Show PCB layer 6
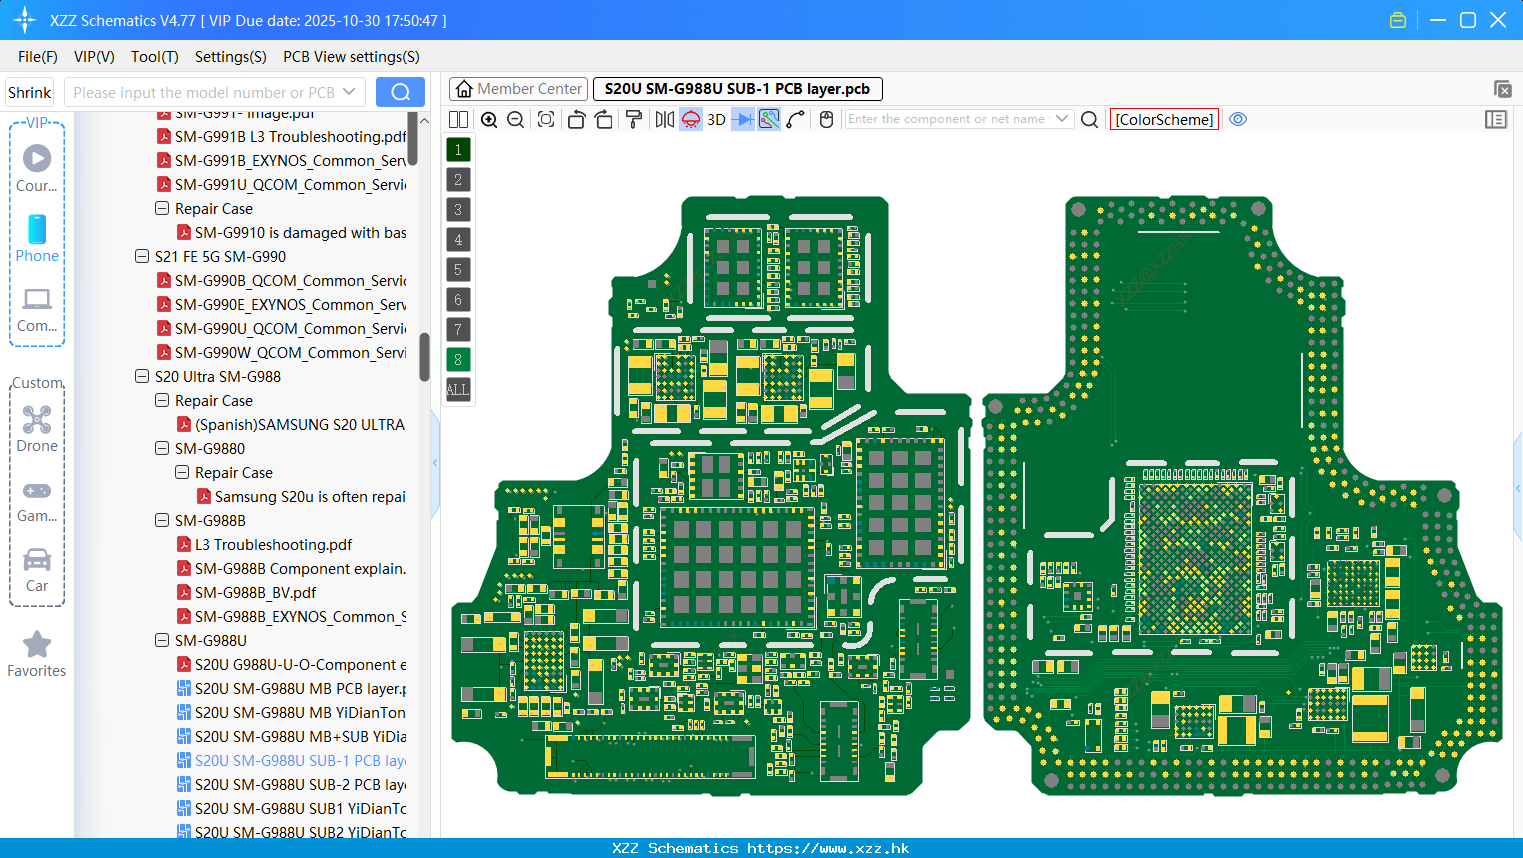Image resolution: width=1523 pixels, height=858 pixels. pyautogui.click(x=458, y=299)
